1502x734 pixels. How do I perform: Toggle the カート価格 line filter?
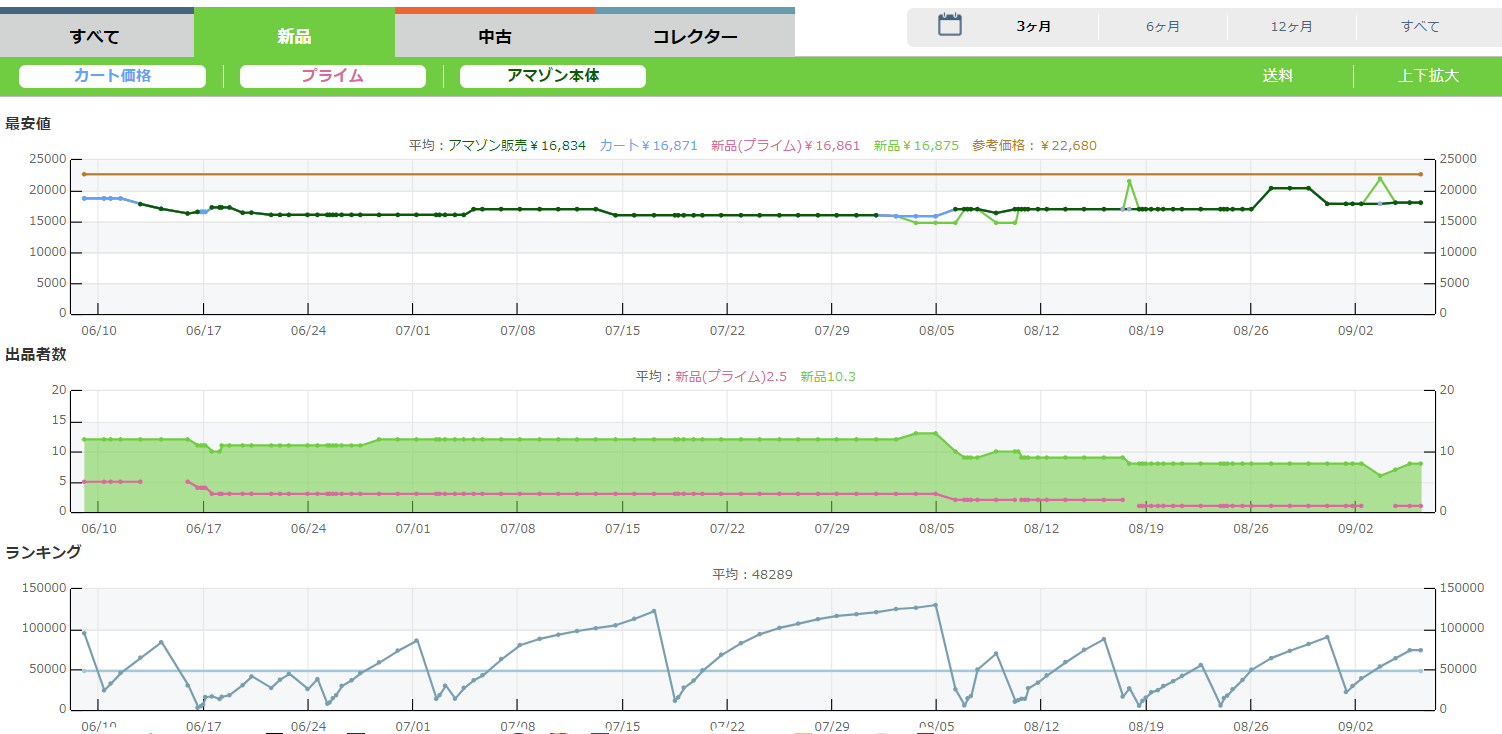click(112, 76)
